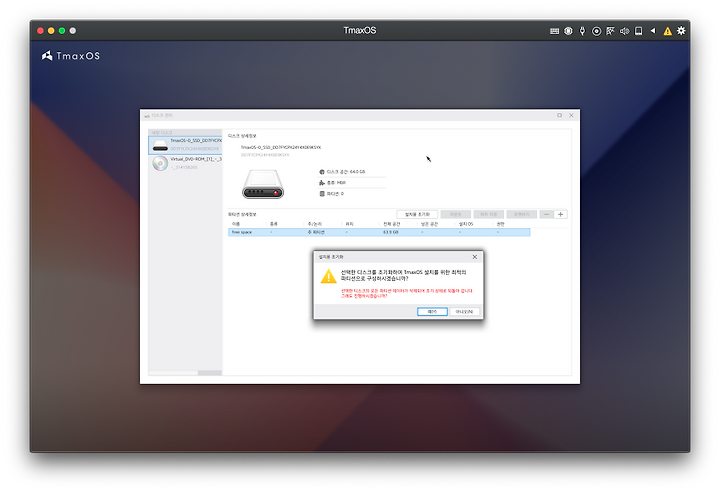
Task: Click the total space column header
Action: [x=392, y=224]
